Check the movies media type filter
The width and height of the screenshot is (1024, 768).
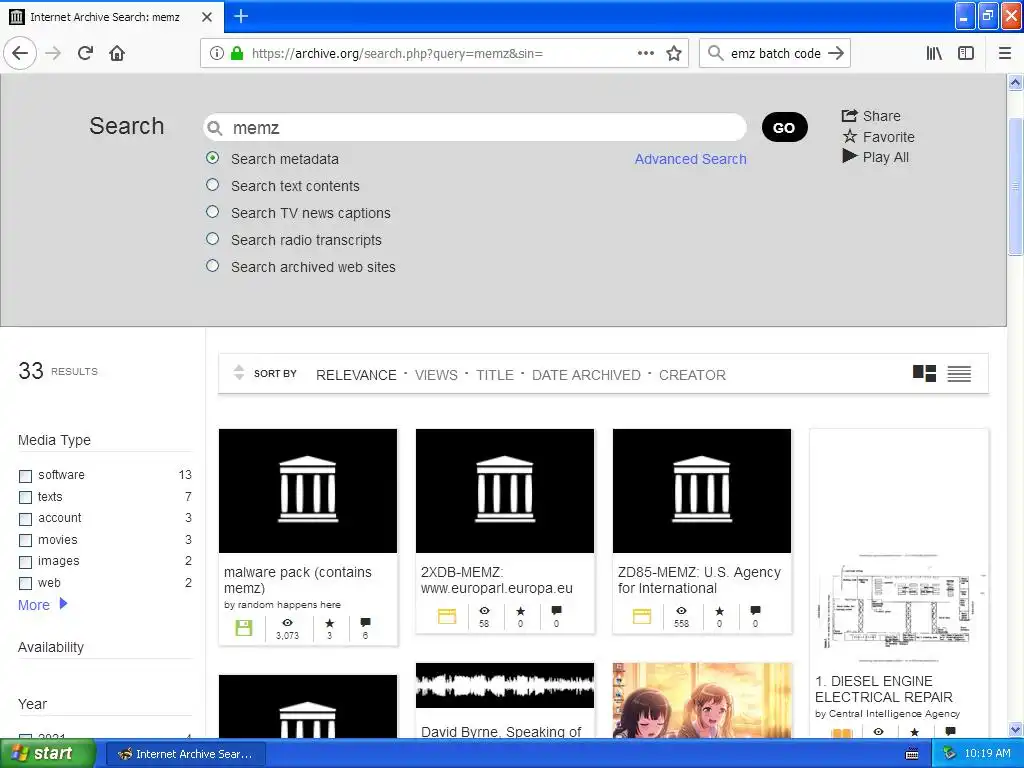pyautogui.click(x=25, y=541)
